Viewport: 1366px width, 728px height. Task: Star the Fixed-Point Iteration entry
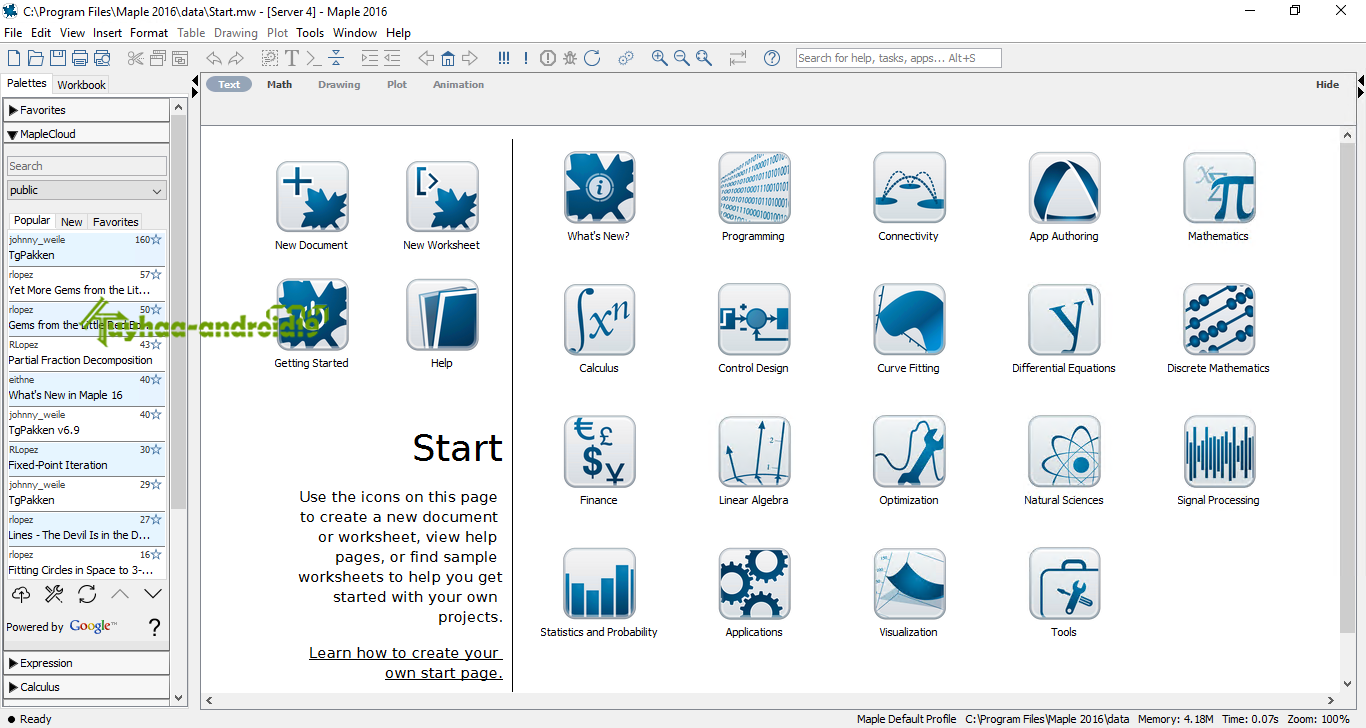[x=156, y=450]
